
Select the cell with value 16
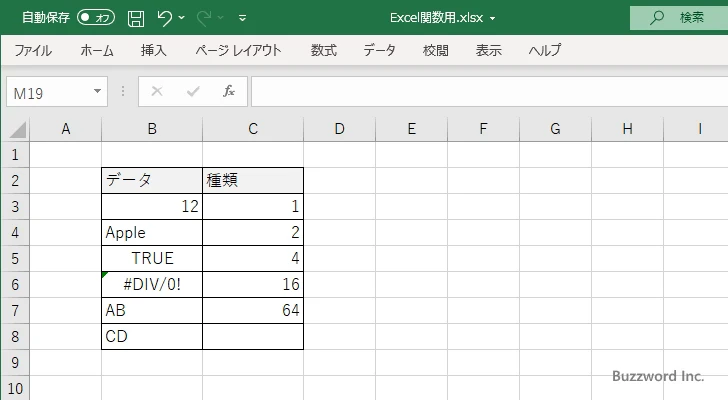pos(253,284)
